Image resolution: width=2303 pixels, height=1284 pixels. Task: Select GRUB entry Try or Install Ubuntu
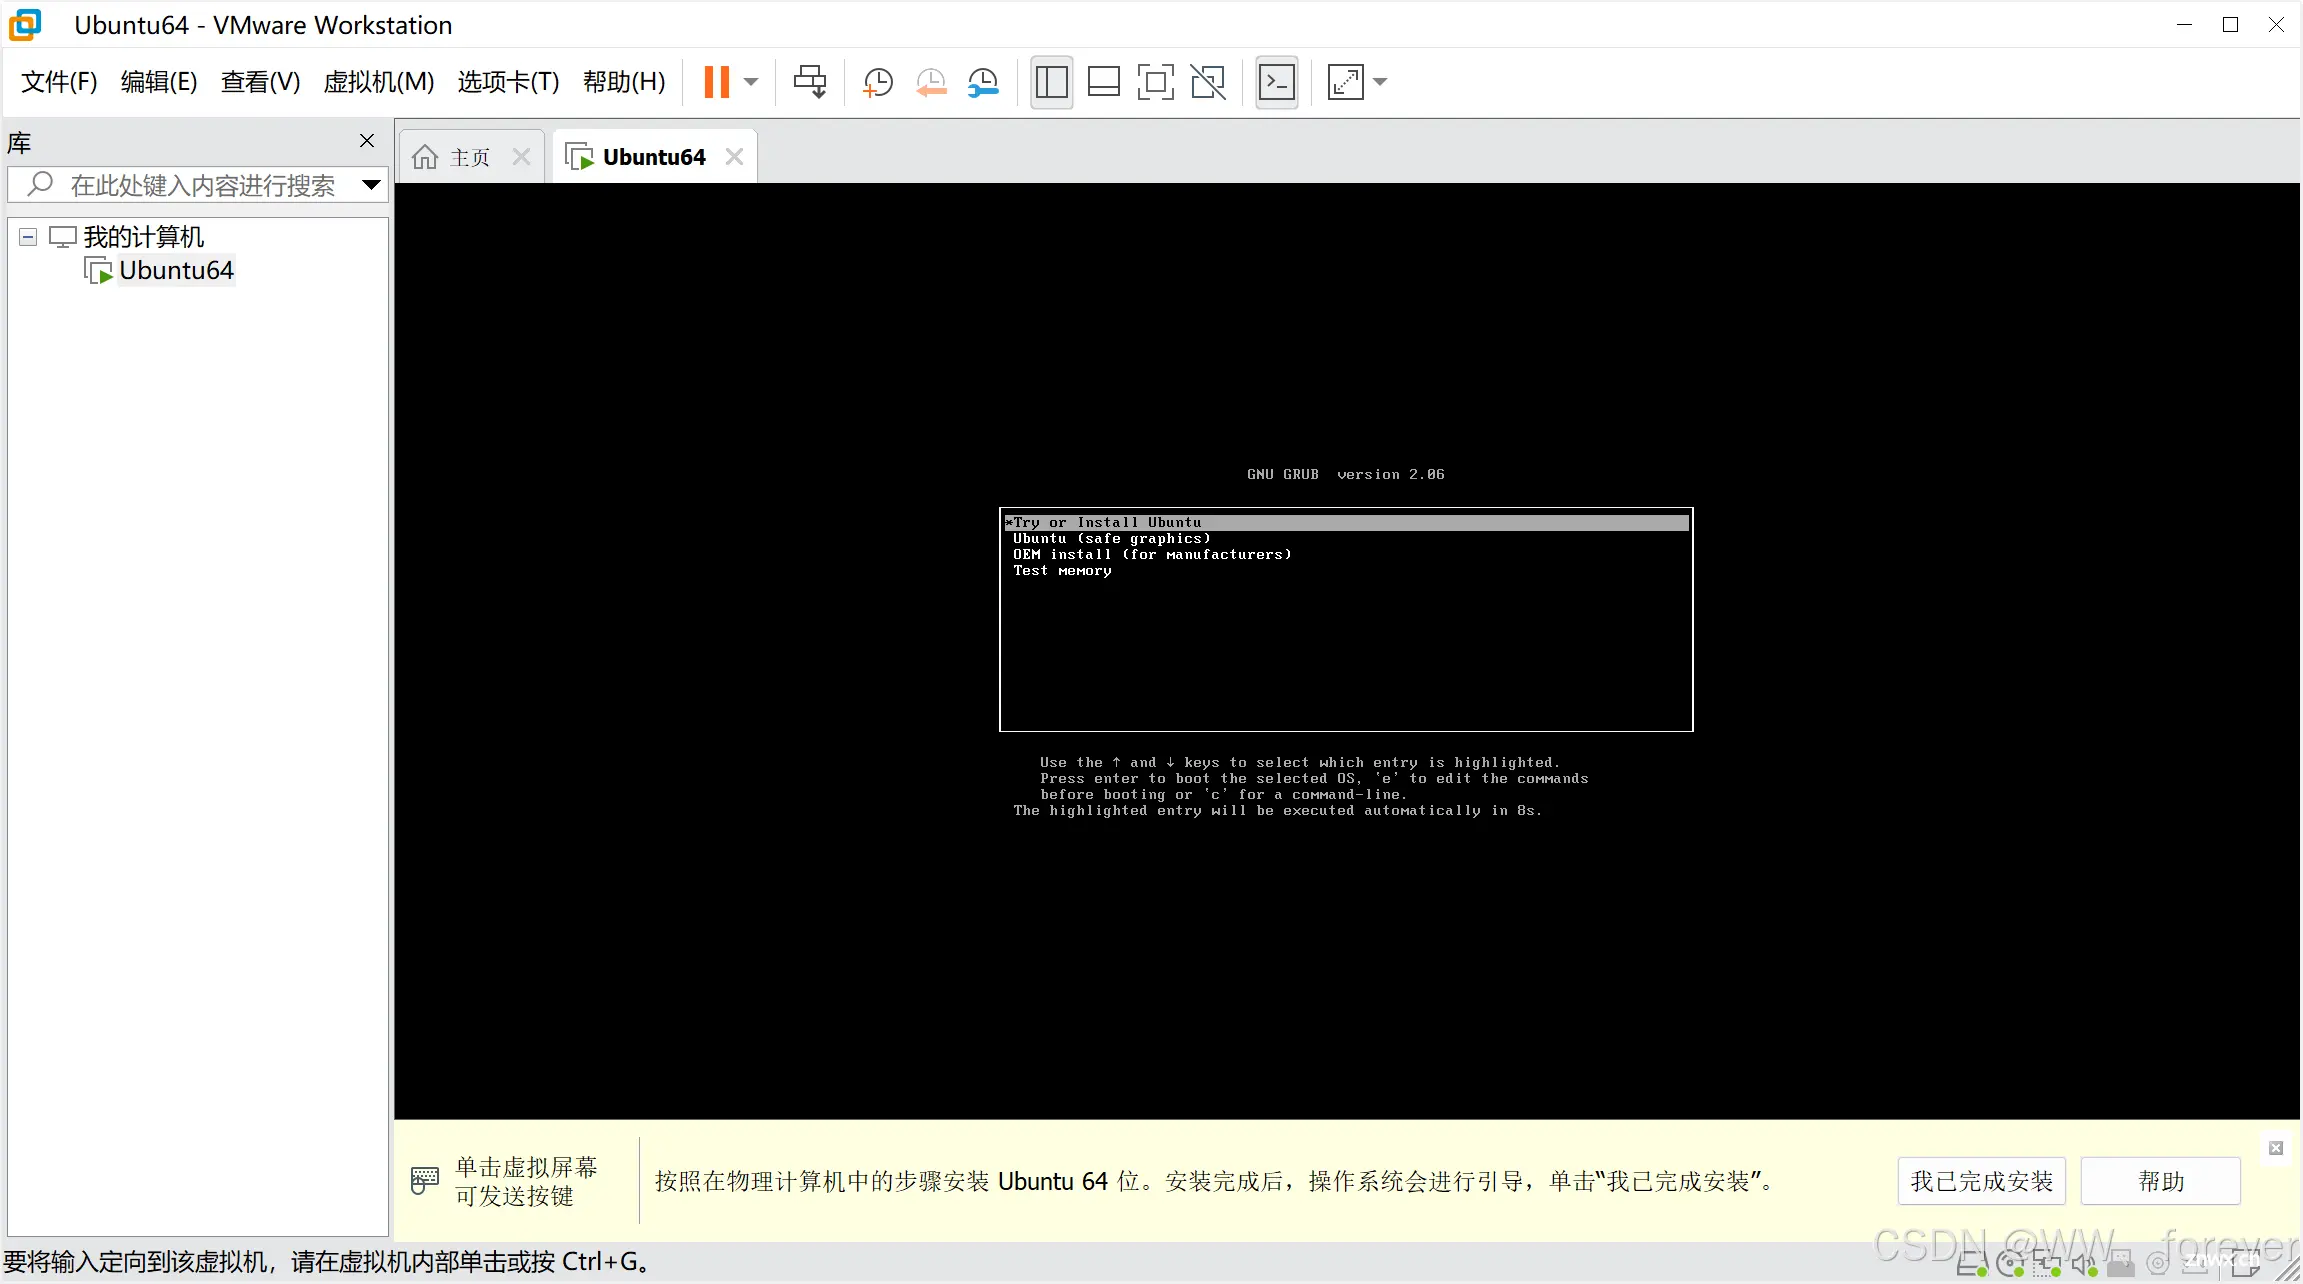pos(1346,523)
